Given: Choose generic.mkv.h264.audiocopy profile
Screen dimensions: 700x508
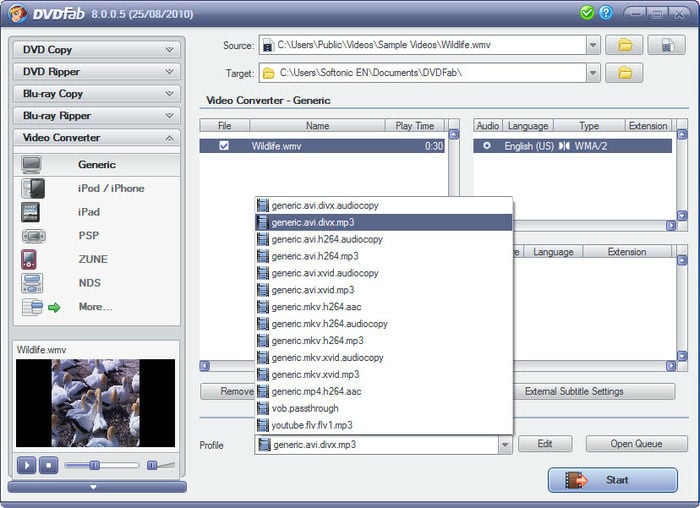Looking at the screenshot, I should pos(384,324).
